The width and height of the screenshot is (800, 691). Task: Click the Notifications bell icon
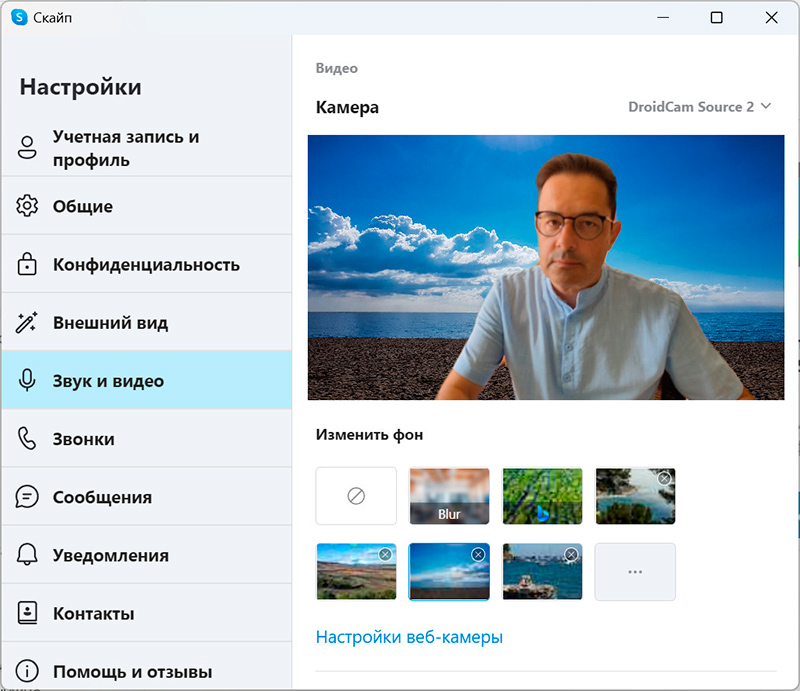27,555
